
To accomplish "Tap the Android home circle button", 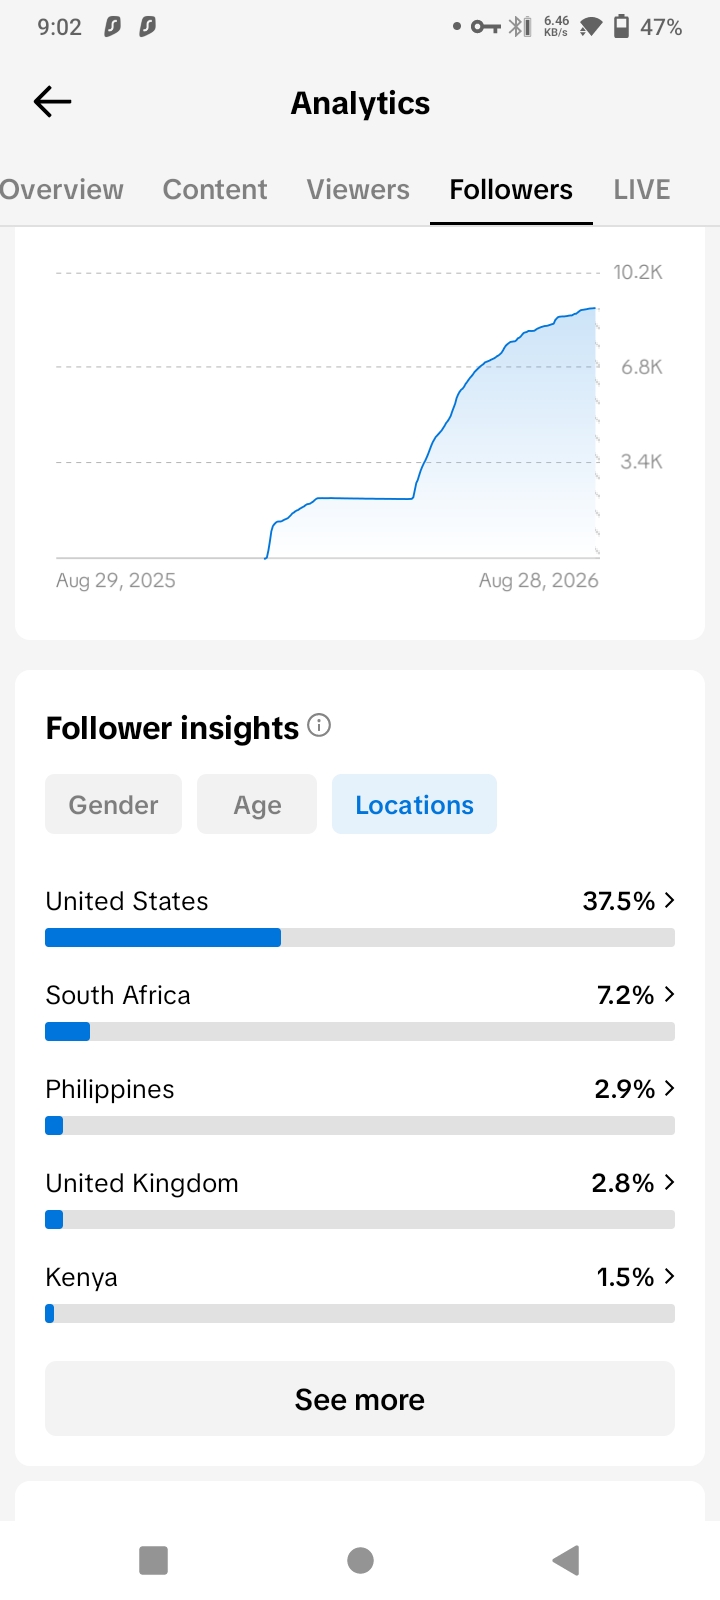I will 360,1560.
